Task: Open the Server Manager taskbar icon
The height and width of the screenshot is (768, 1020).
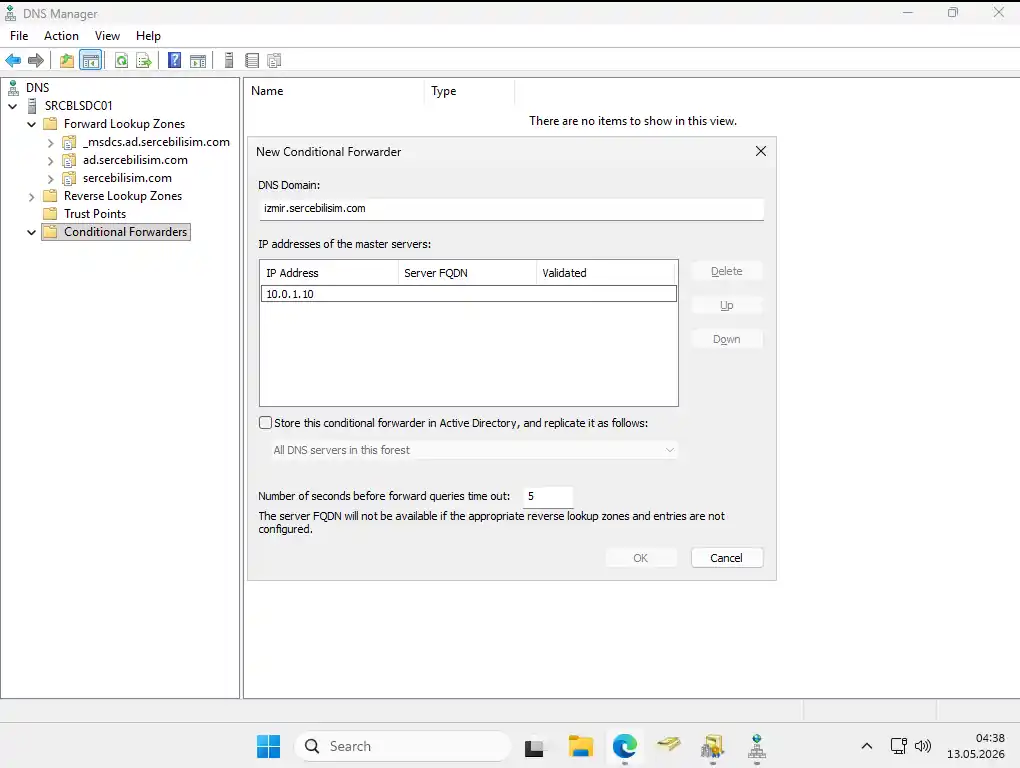Action: pyautogui.click(x=712, y=746)
